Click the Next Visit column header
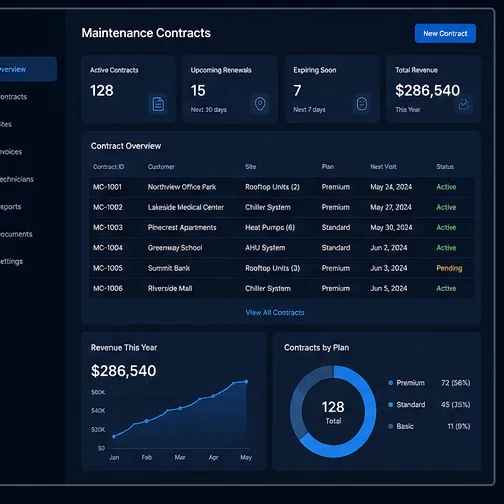Image resolution: width=504 pixels, height=504 pixels. tap(383, 167)
